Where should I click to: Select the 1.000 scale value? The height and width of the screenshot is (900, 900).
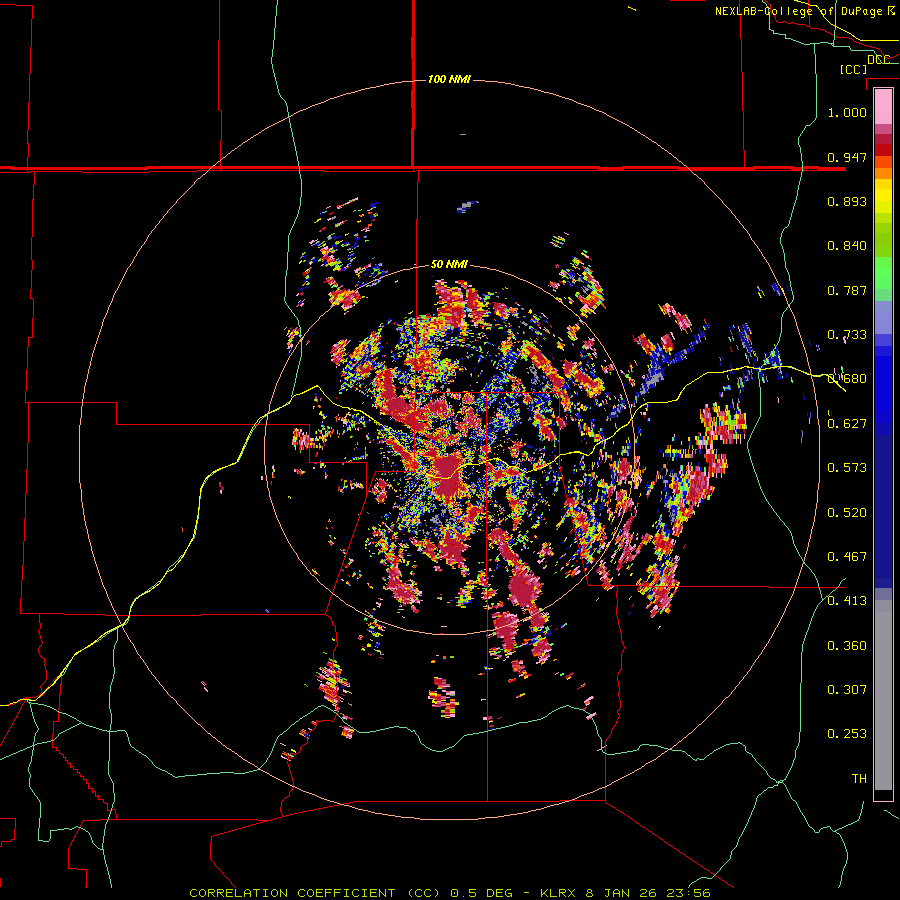coord(847,112)
